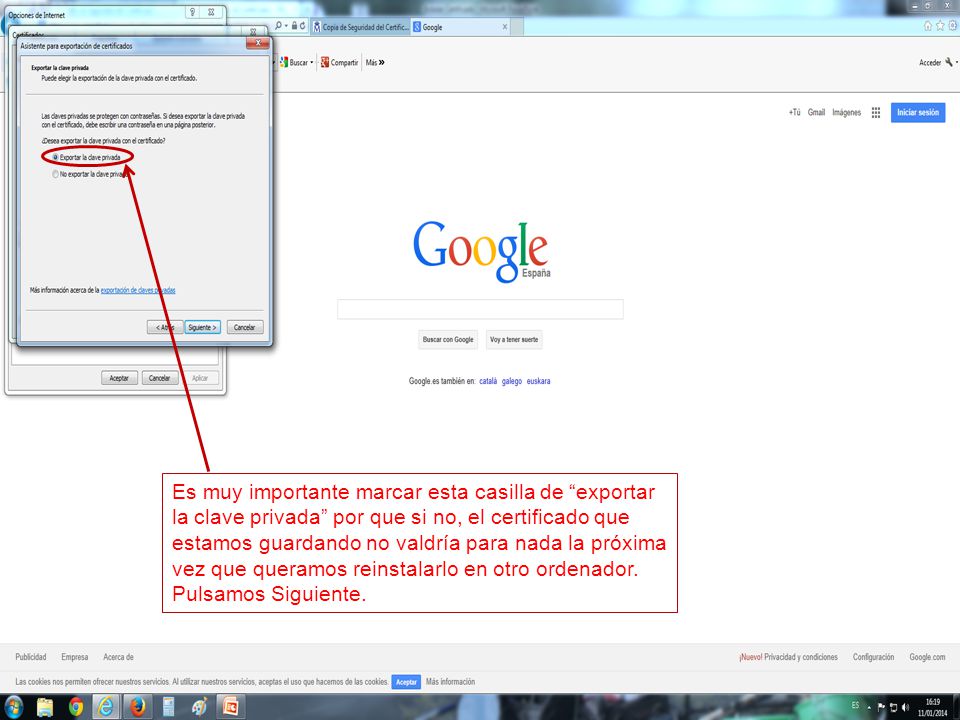This screenshot has width=960, height=720.
Task: Open the Google apps grid icon
Action: click(x=876, y=113)
